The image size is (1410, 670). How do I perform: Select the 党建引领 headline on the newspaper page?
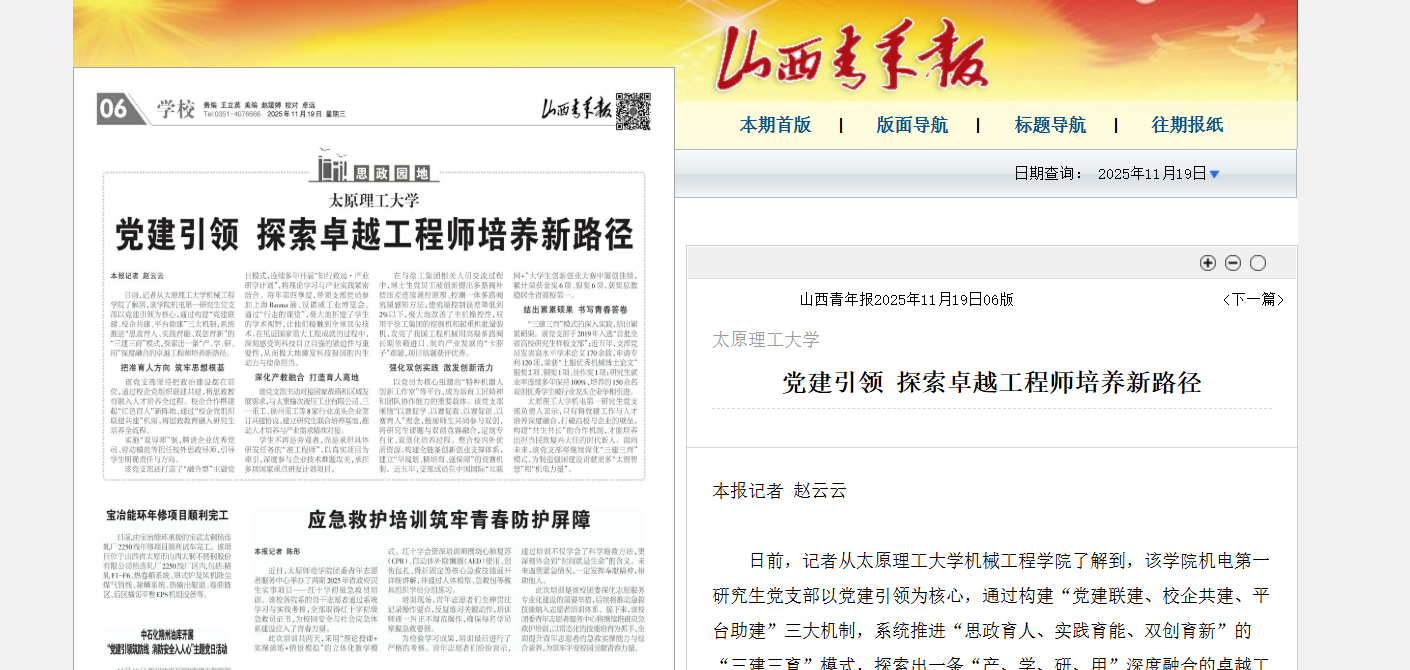pos(374,235)
